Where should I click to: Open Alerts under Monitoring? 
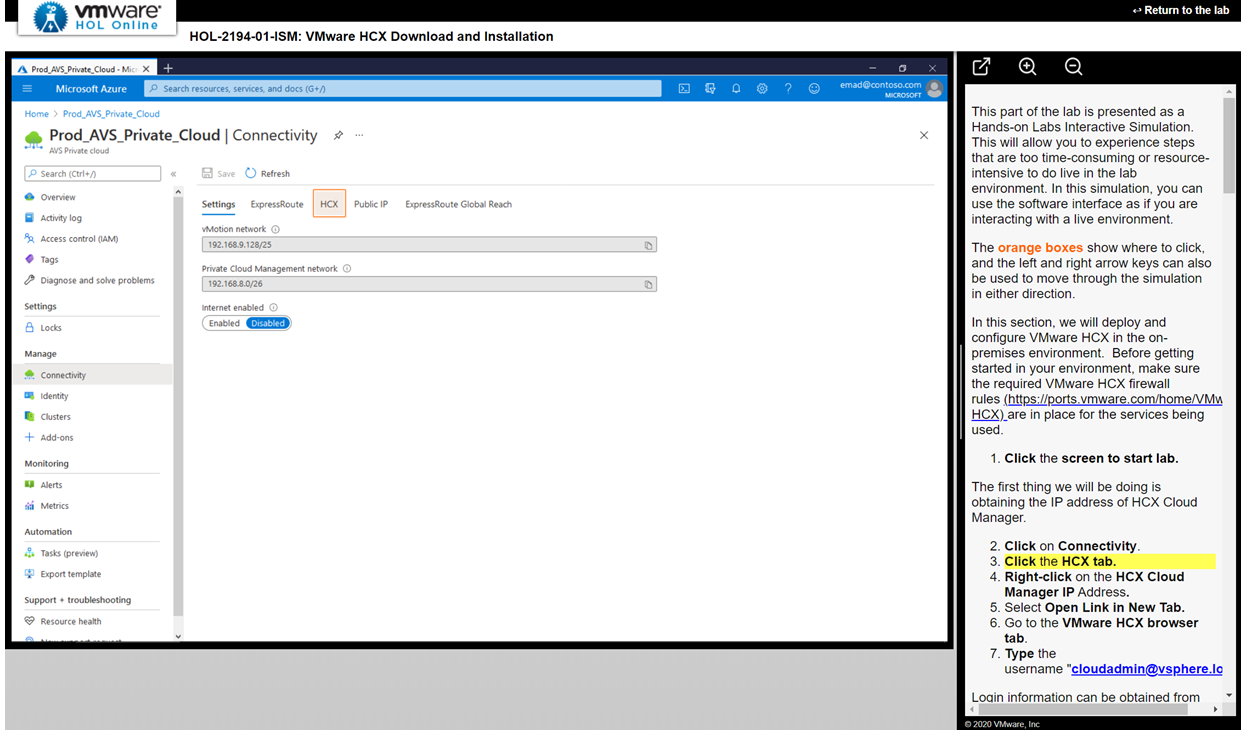51,485
